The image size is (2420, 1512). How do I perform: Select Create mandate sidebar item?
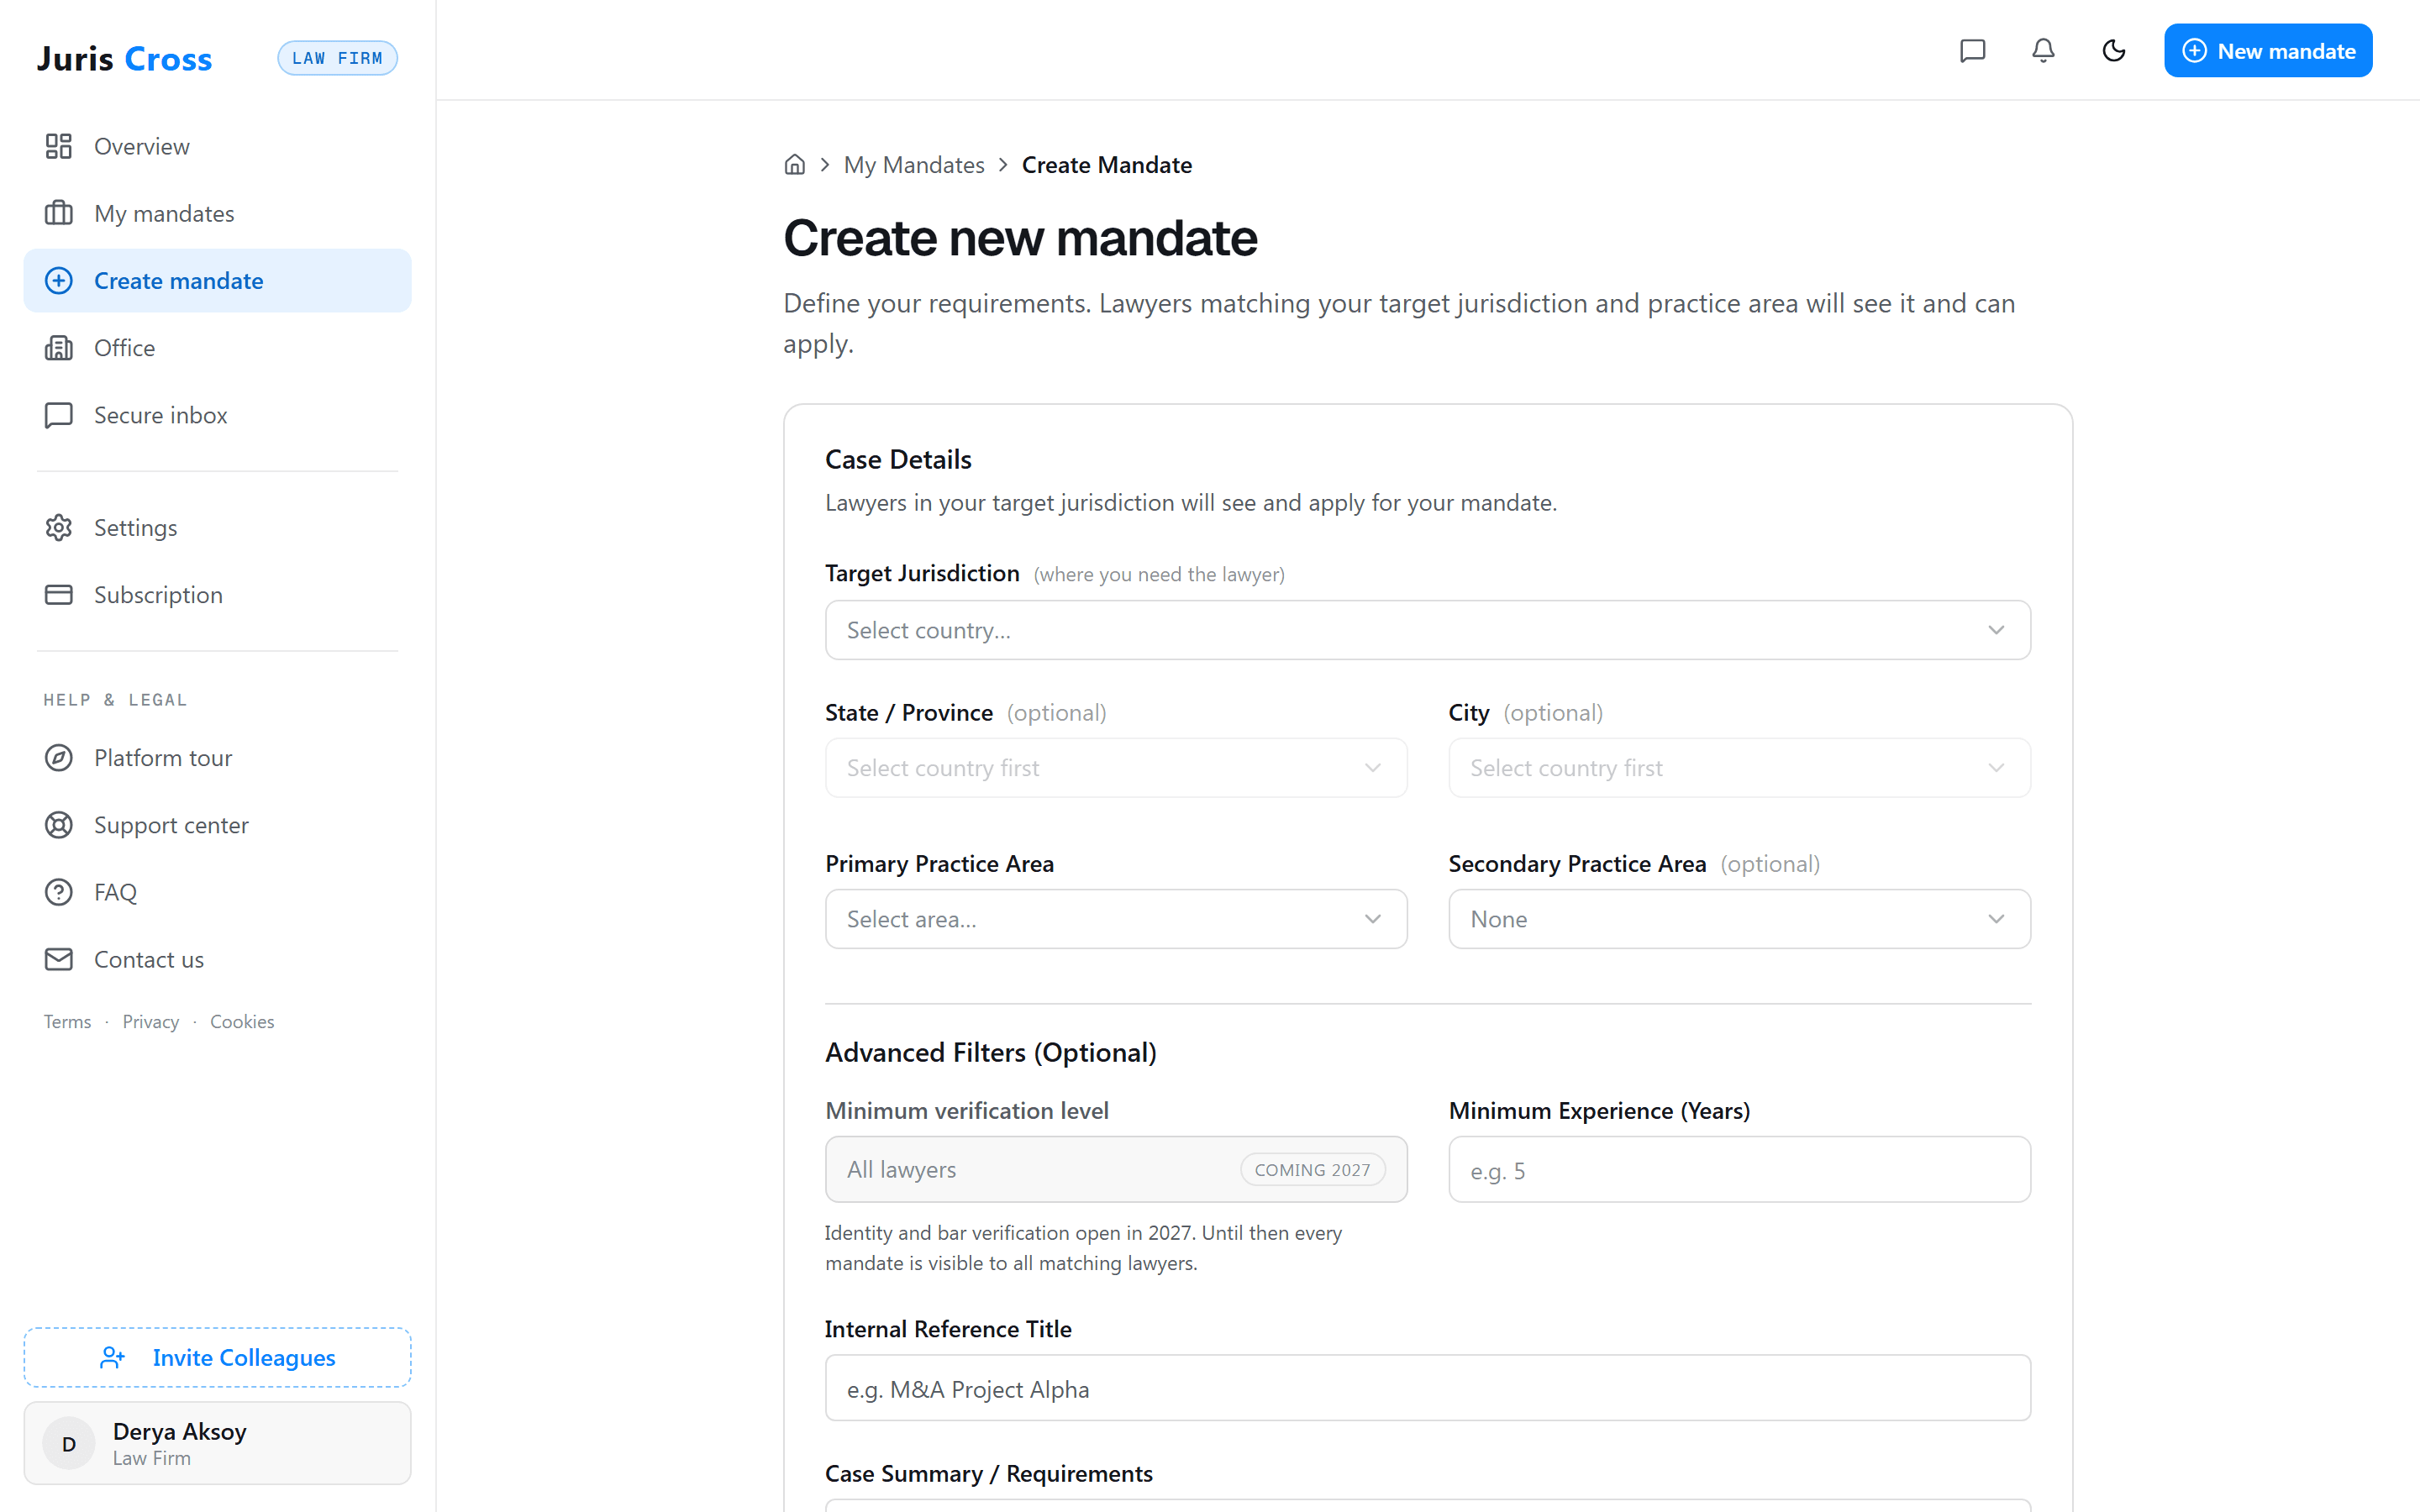(217, 281)
